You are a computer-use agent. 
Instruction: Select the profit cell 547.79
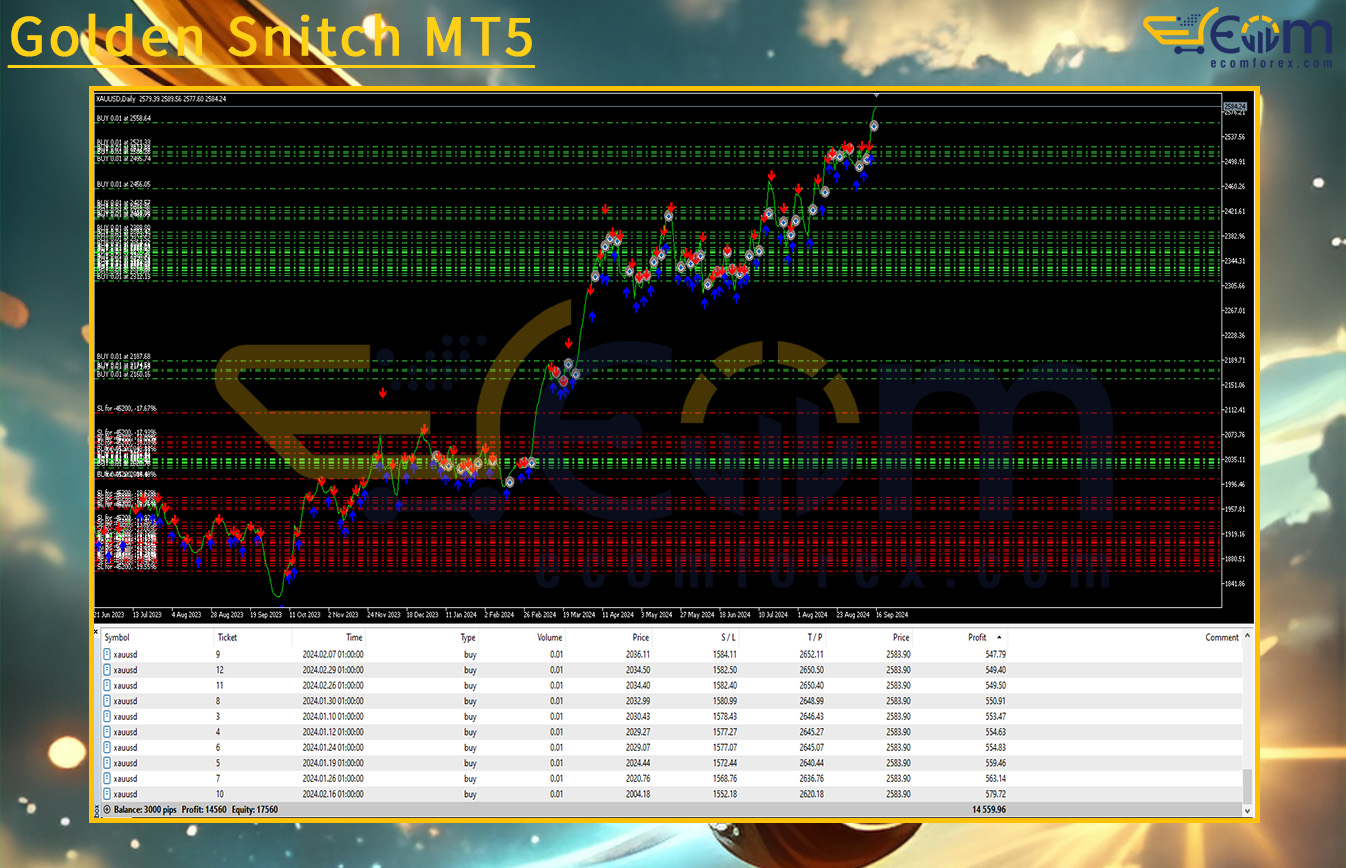point(996,654)
